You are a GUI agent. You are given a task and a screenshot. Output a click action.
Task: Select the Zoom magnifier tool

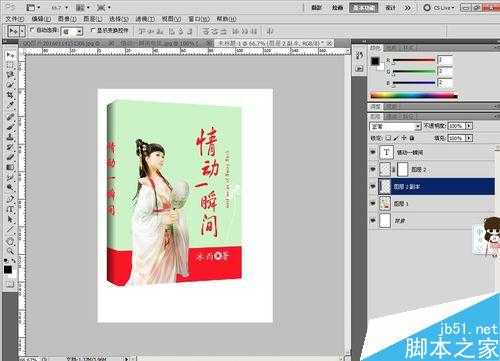(x=10, y=251)
